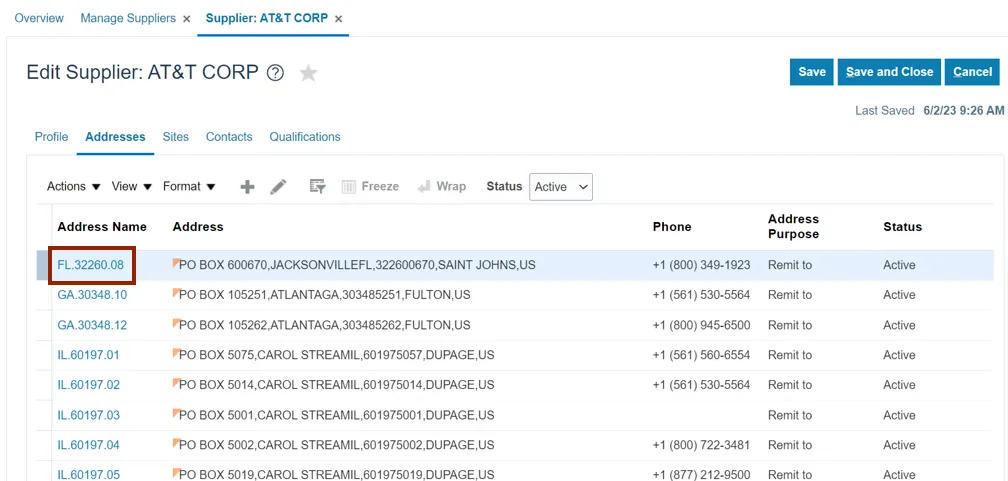This screenshot has width=1008, height=481.
Task: Select the Qualifications tab
Action: [305, 137]
